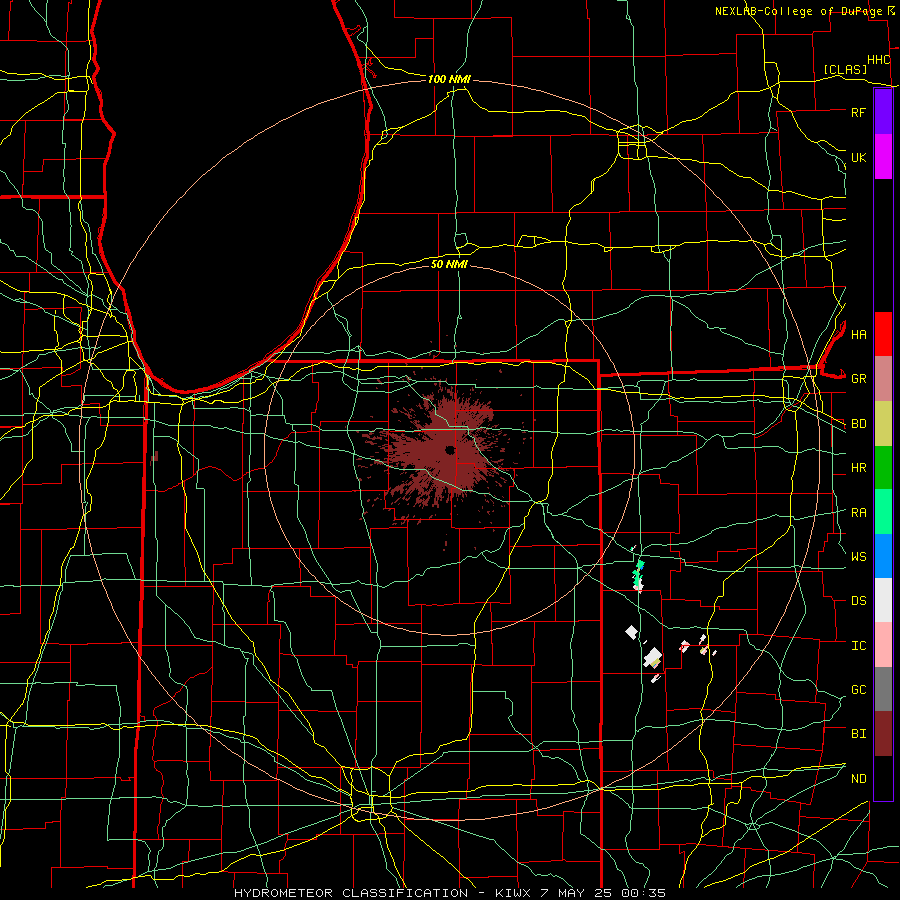The width and height of the screenshot is (900, 900).
Task: Click the 'KIWX' station identifier in footer
Action: click(513, 893)
